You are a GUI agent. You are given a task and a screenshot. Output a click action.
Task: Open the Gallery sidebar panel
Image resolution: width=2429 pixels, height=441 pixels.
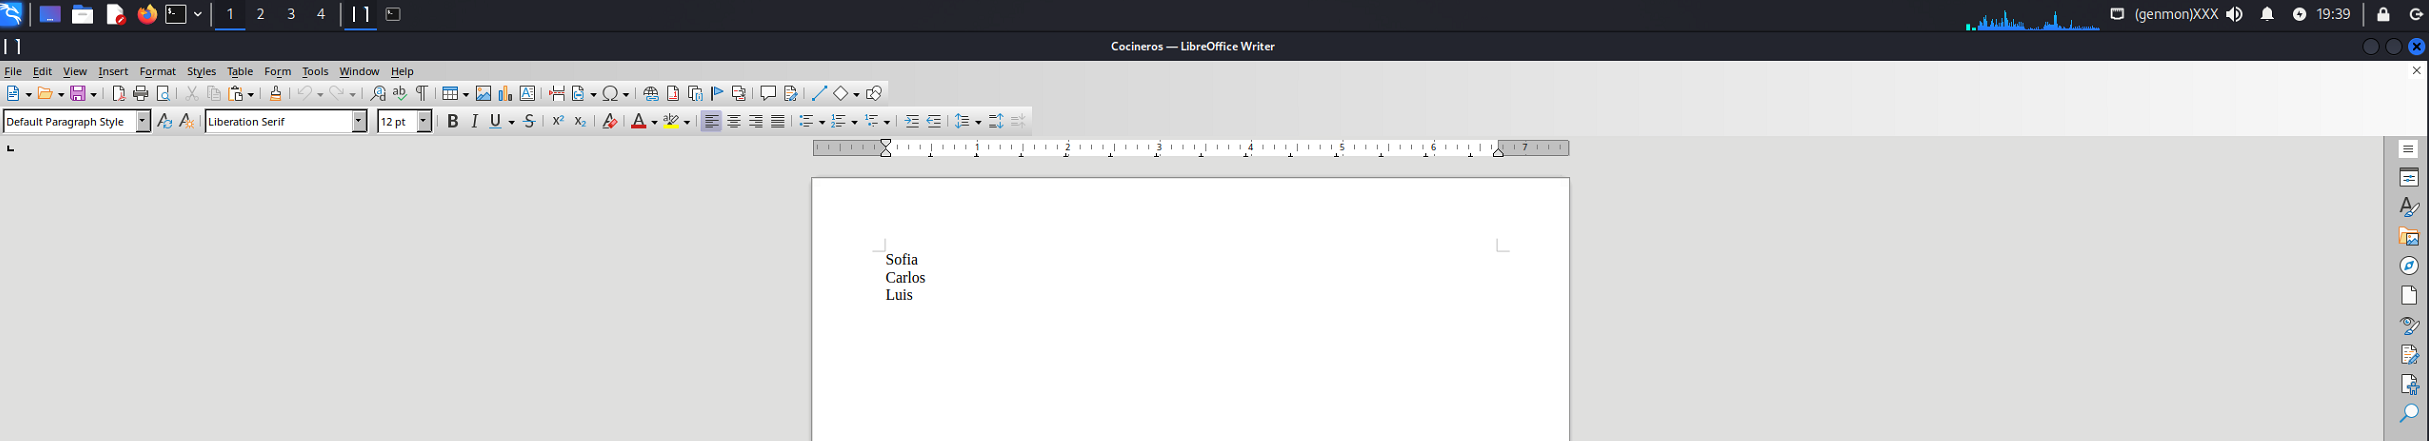point(2409,237)
